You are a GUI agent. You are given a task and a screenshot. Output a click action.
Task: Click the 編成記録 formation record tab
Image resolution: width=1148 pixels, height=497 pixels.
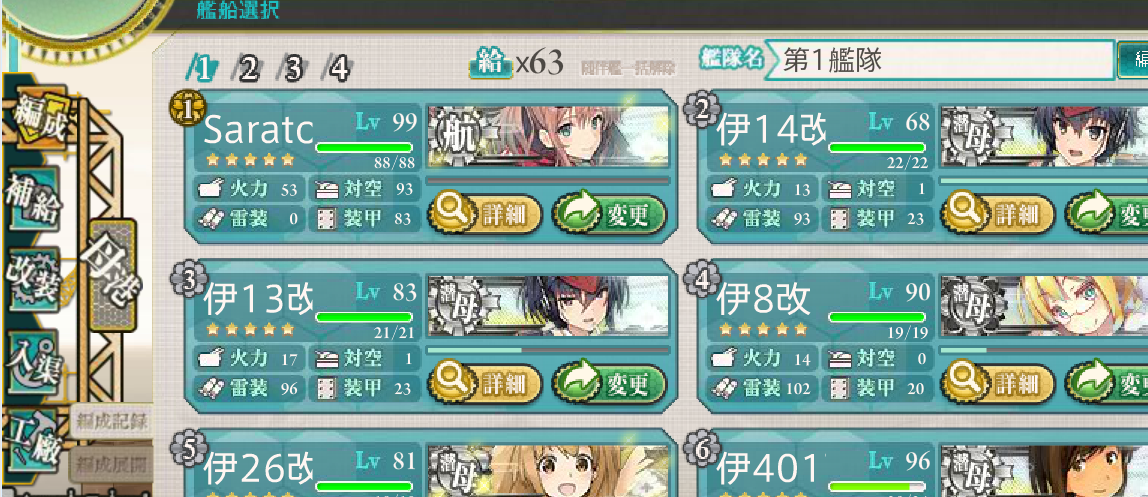tap(111, 422)
